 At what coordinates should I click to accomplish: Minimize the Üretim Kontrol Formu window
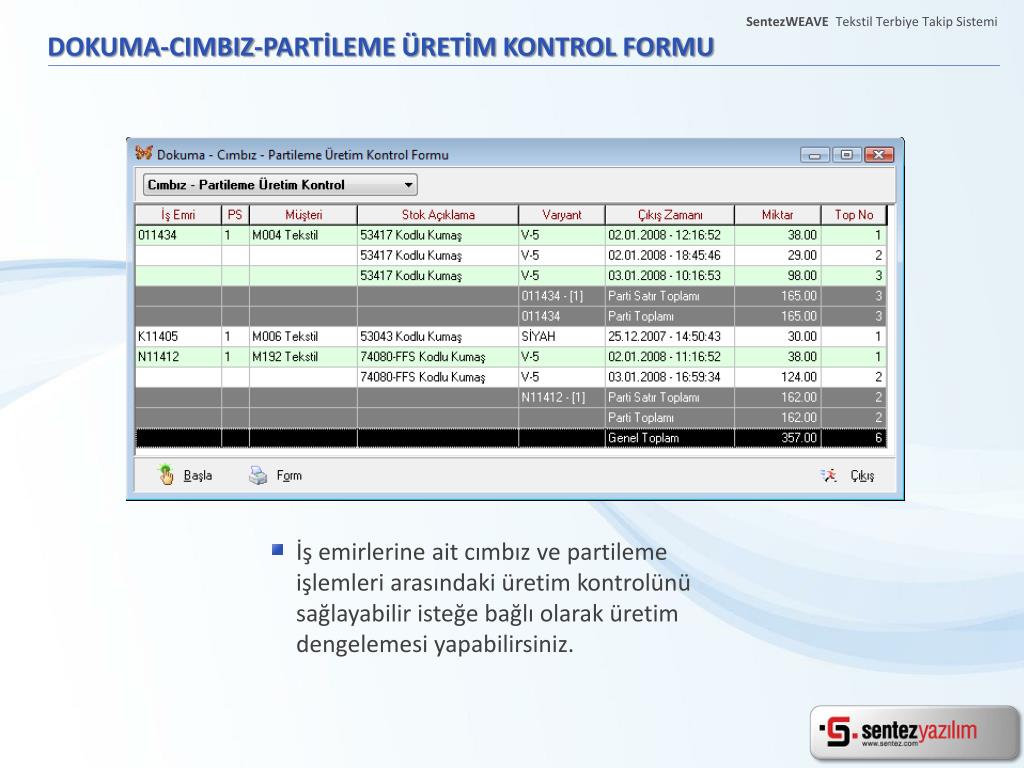[x=814, y=155]
